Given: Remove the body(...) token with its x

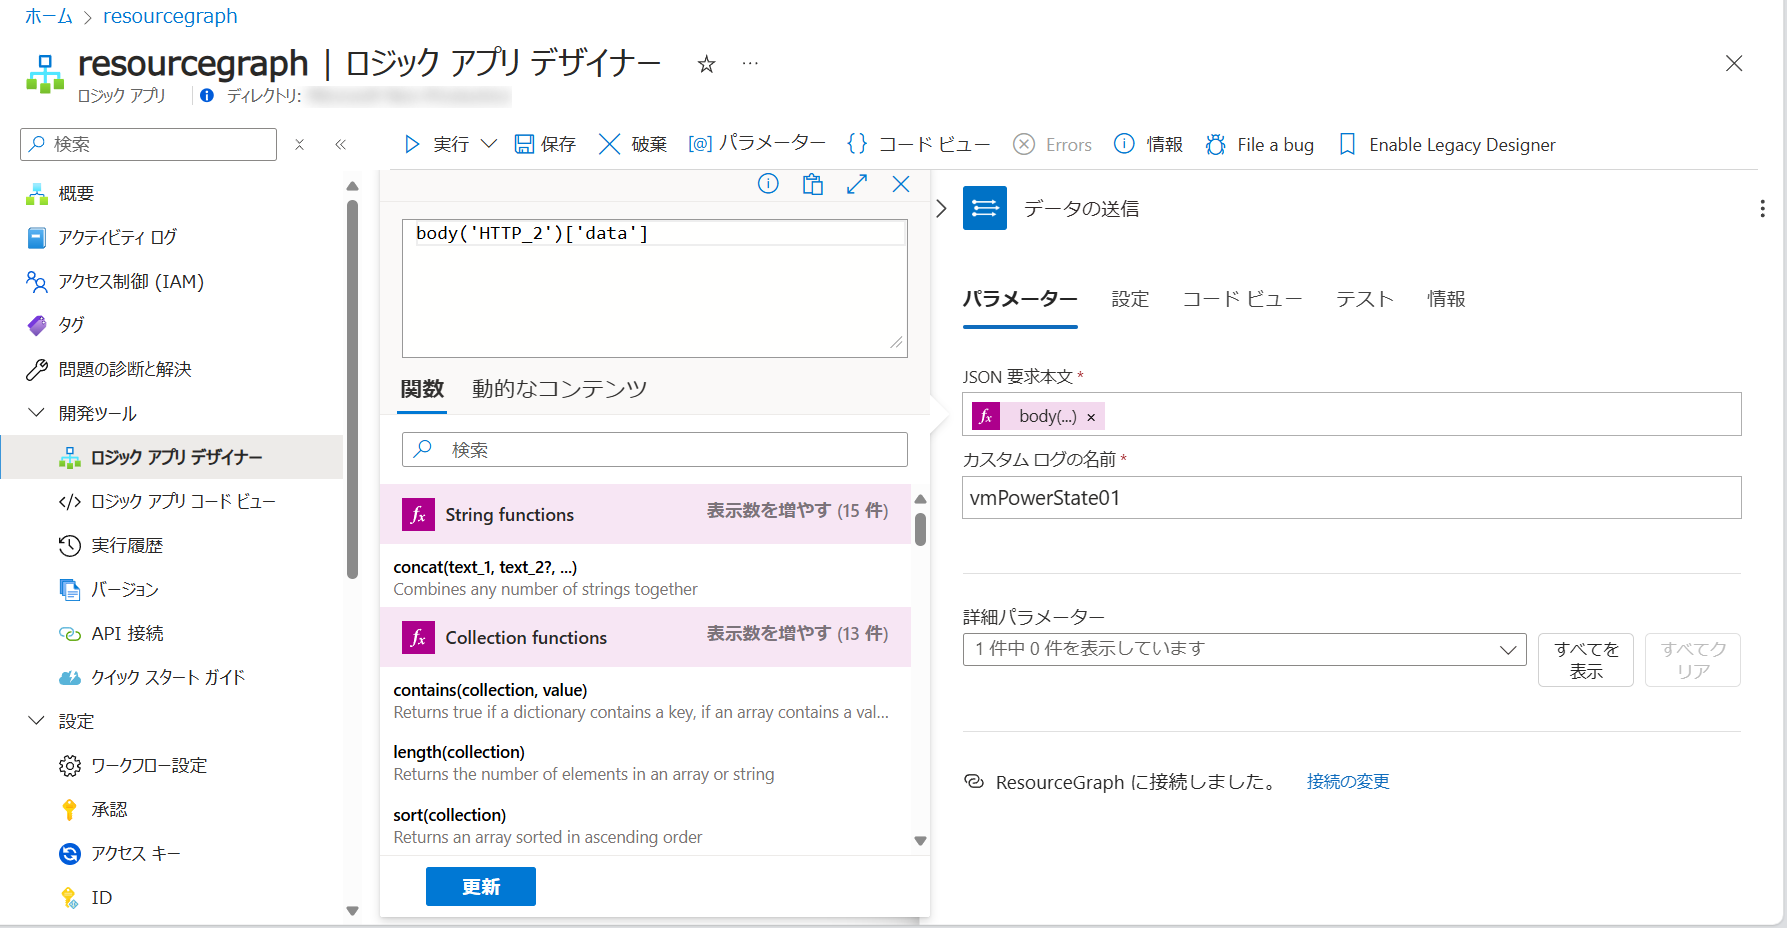Looking at the screenshot, I should coord(1091,417).
